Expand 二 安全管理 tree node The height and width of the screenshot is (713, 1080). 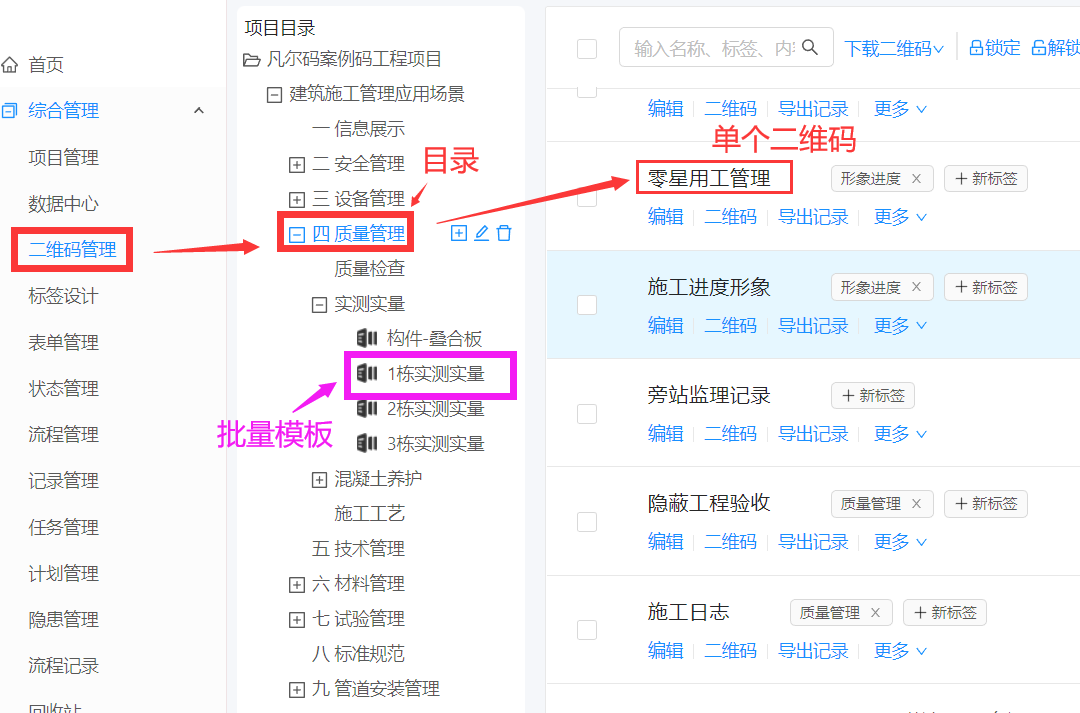coord(297,165)
